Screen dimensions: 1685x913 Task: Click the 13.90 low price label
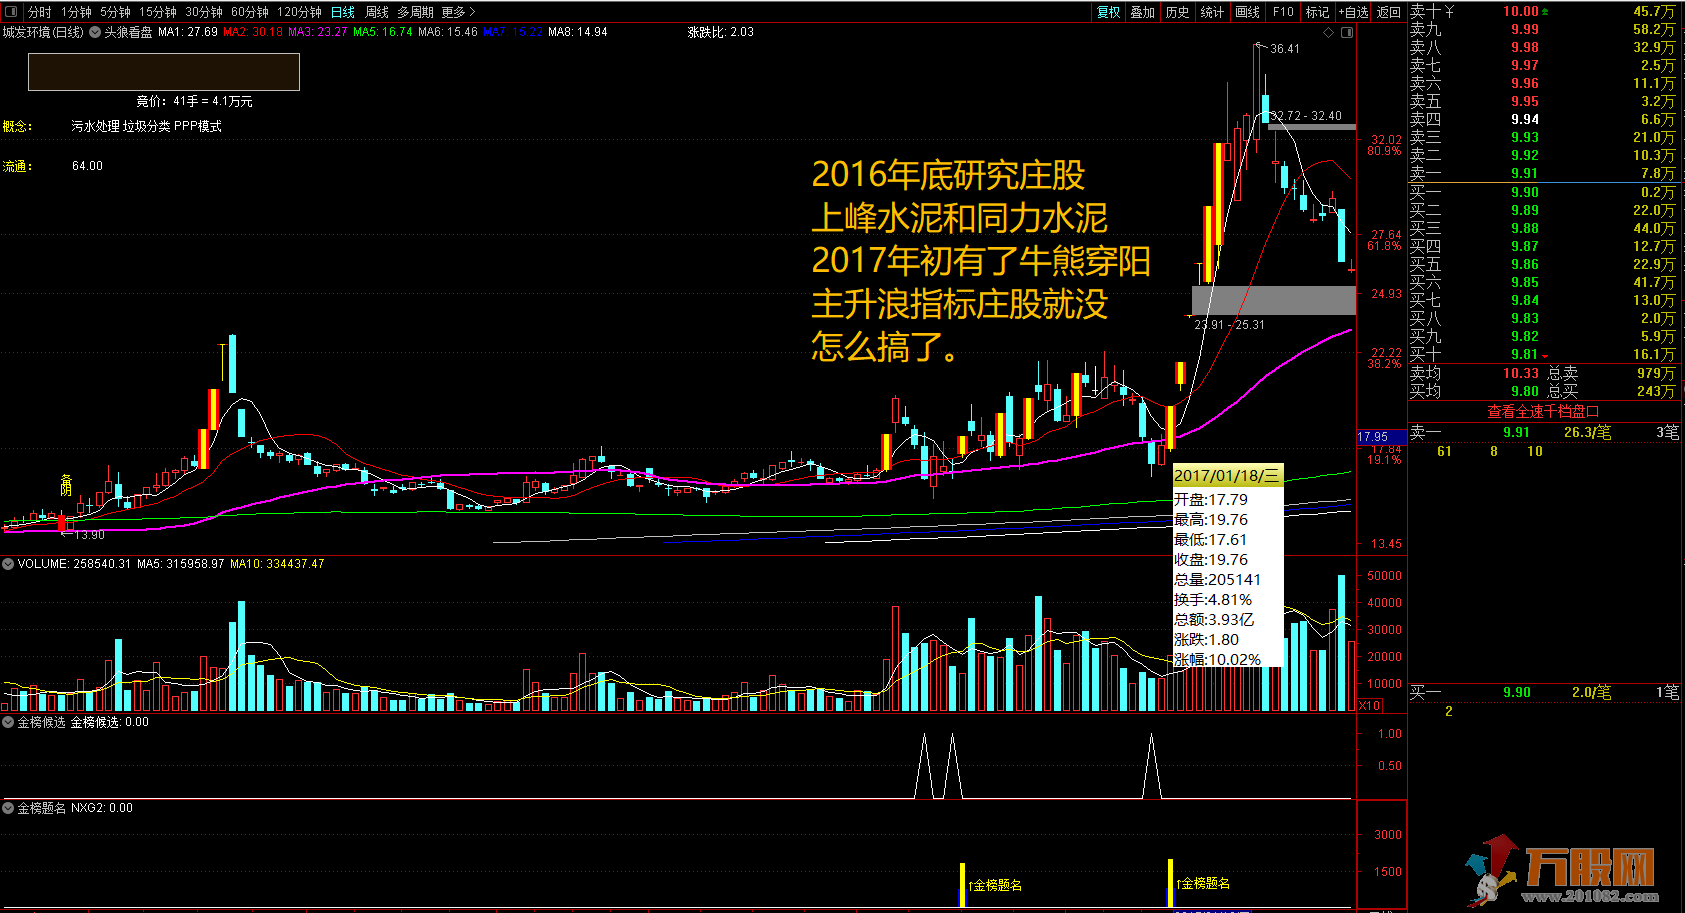(x=89, y=535)
